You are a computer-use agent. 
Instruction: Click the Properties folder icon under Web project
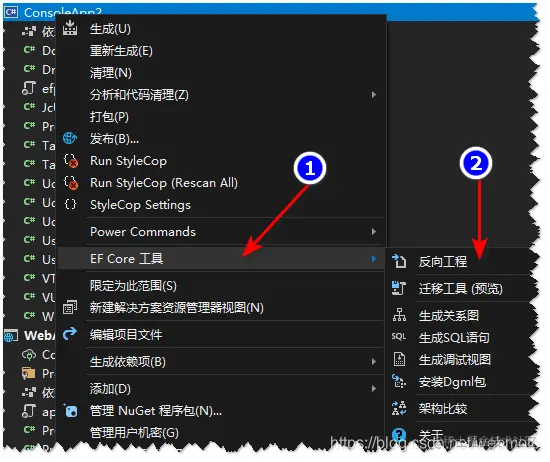[28, 373]
